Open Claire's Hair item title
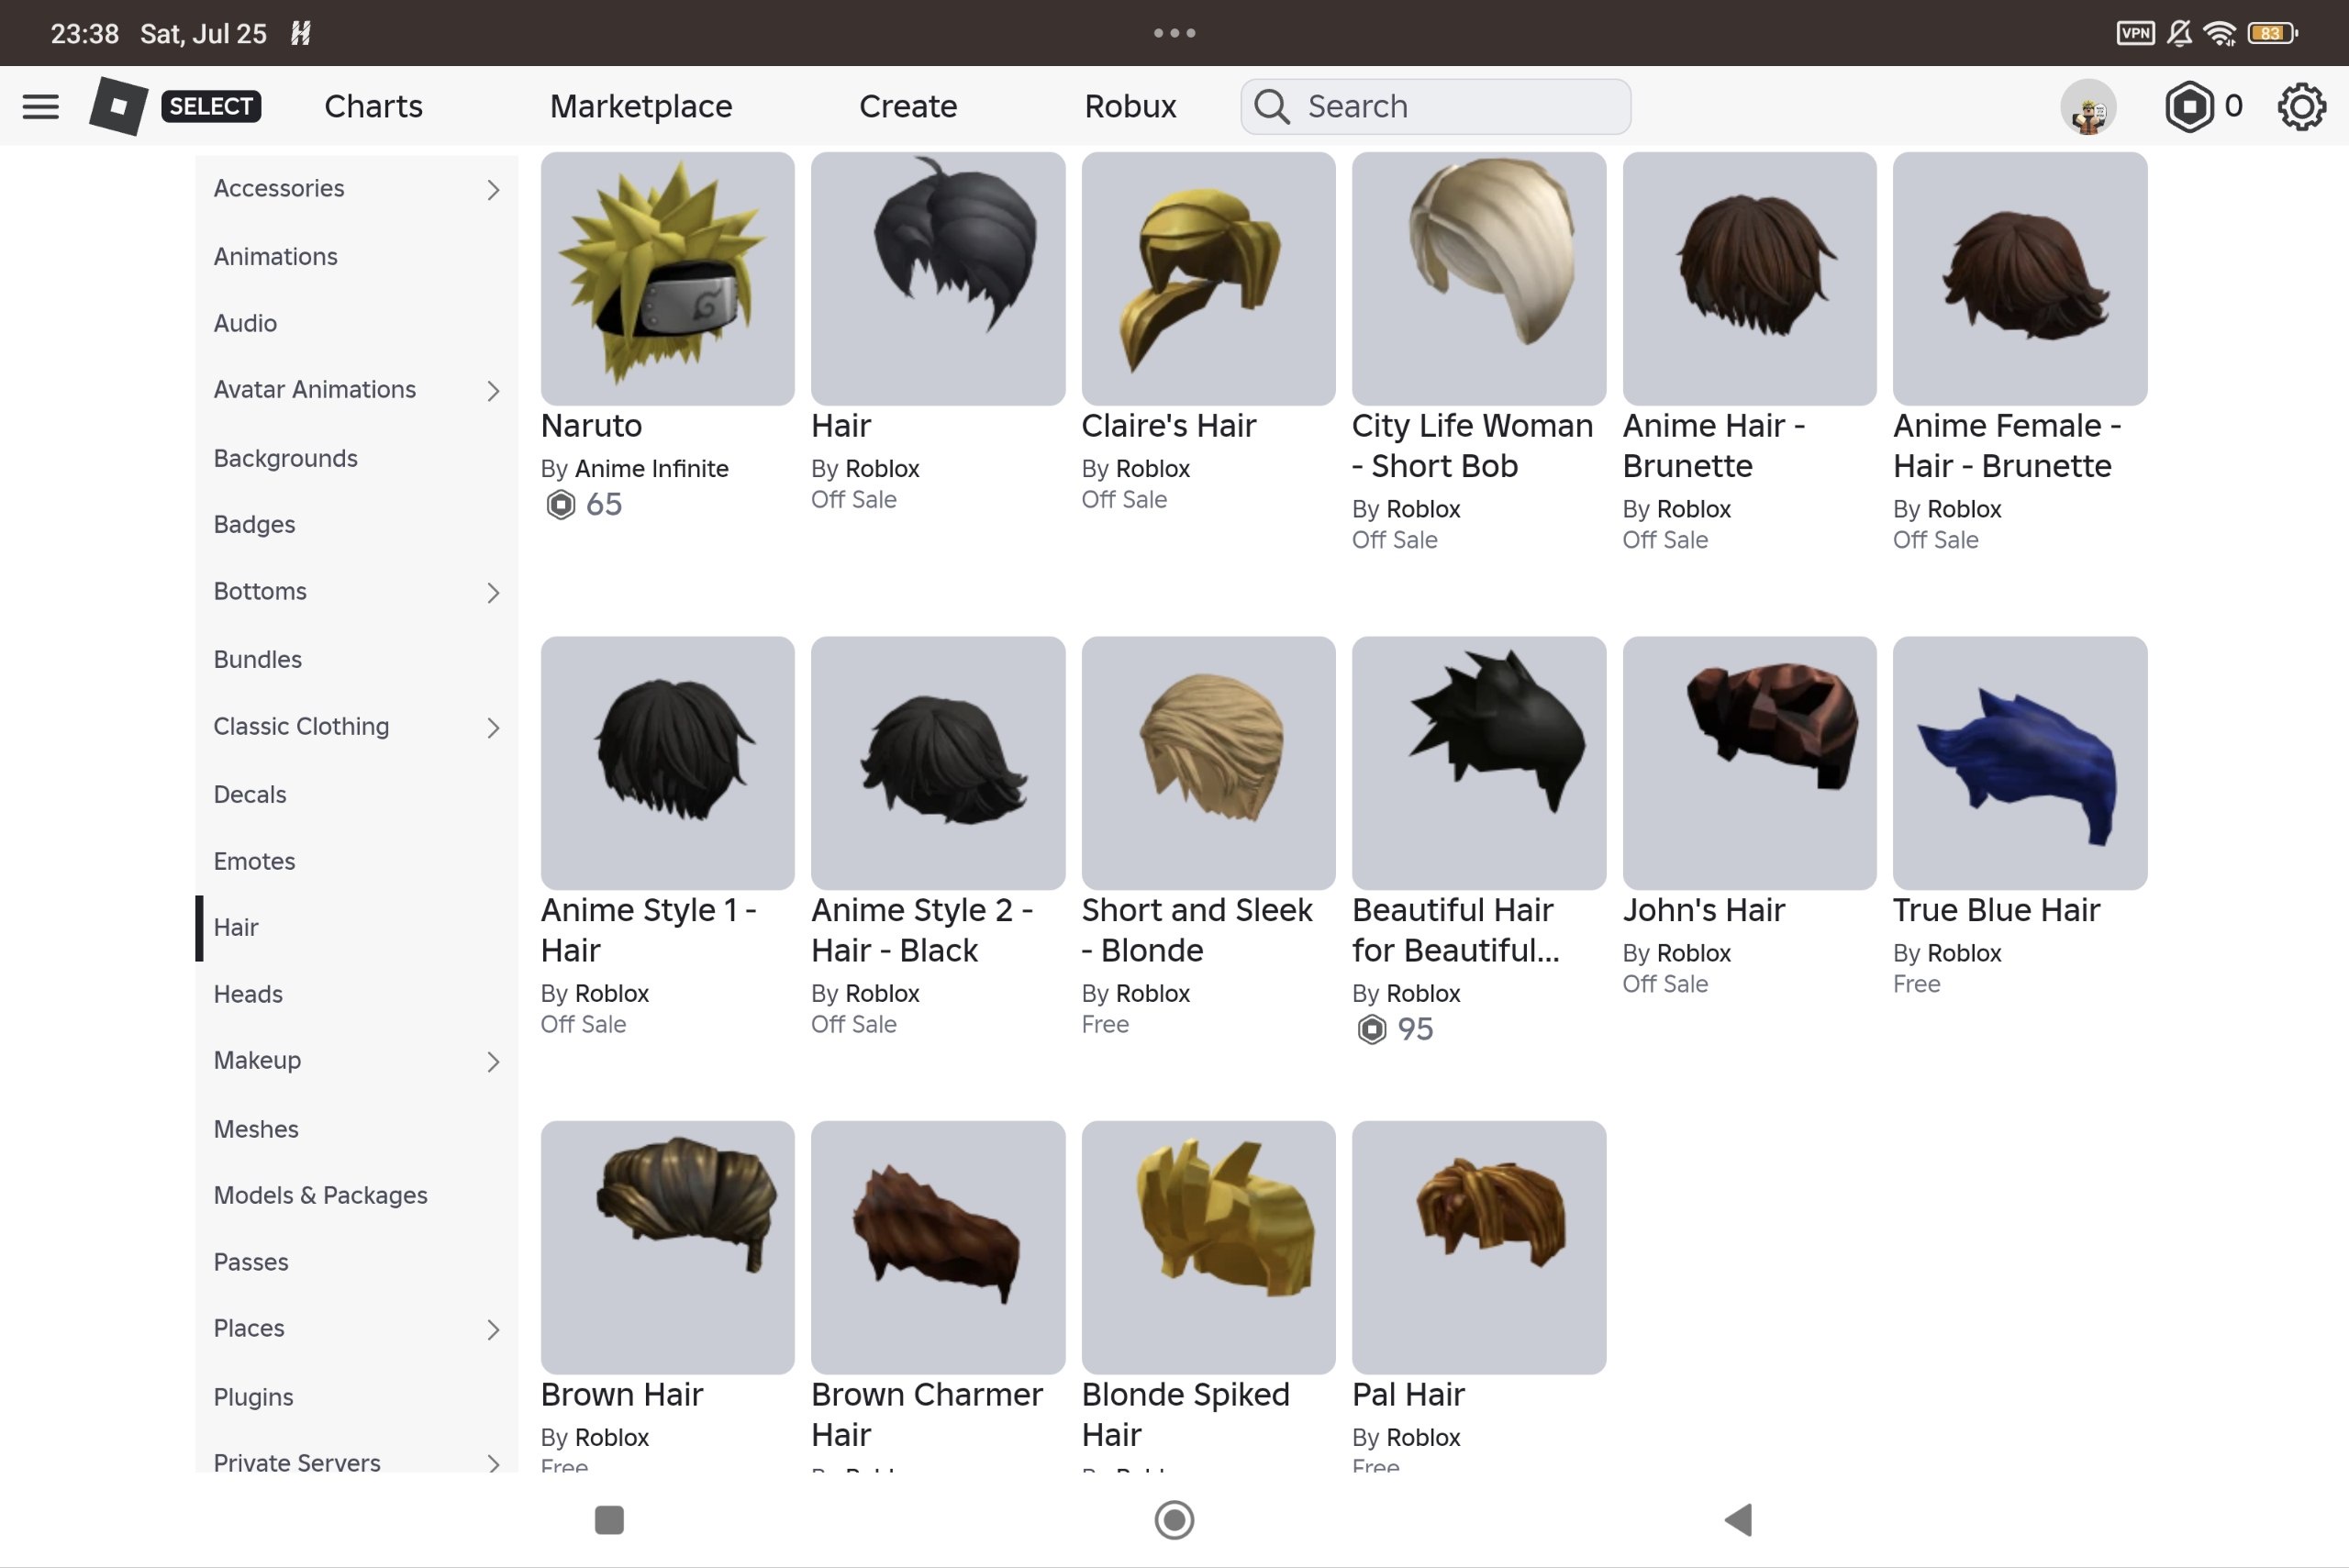Screen dimensions: 2349x1568 (1168, 425)
